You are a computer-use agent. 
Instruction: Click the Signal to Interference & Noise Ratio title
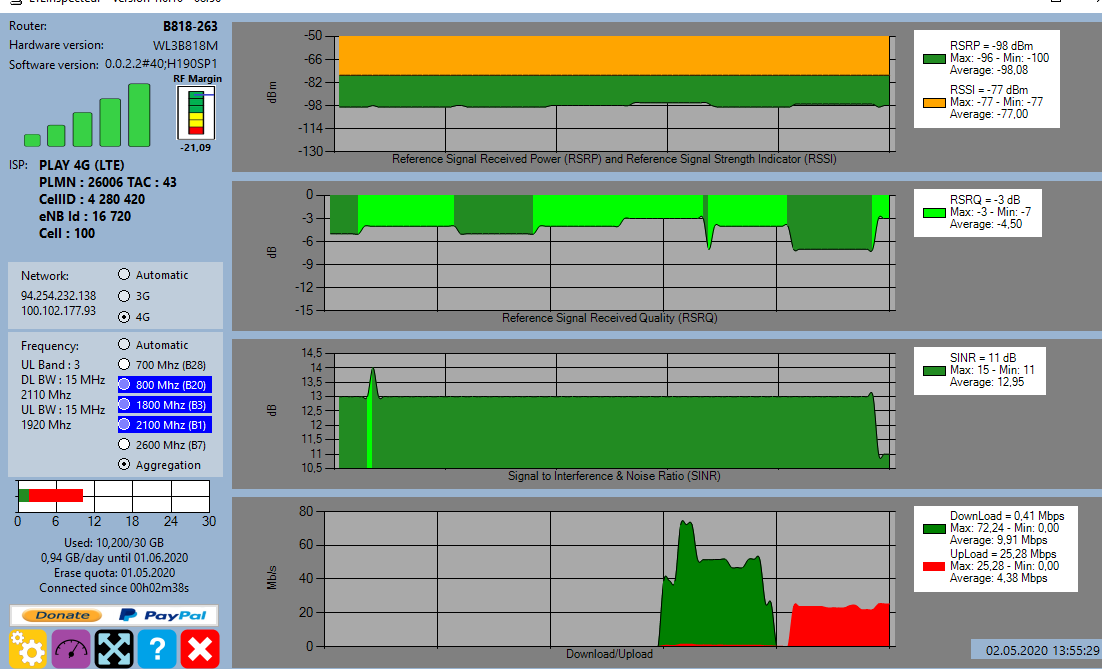(x=614, y=476)
